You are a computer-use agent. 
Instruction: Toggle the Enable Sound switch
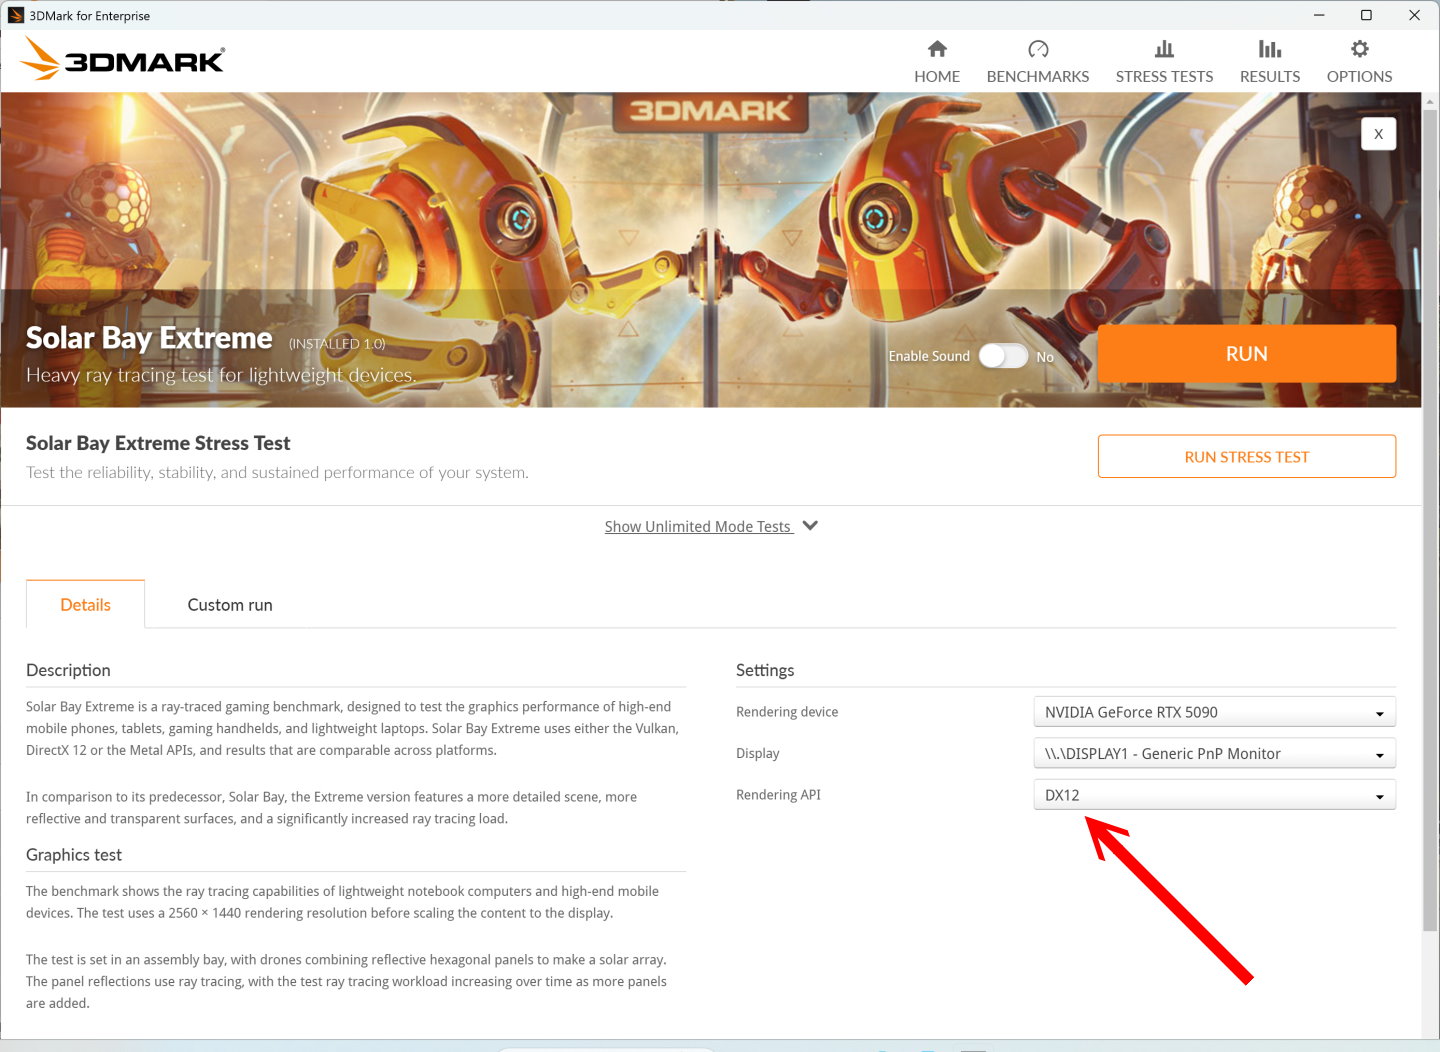coord(1003,356)
